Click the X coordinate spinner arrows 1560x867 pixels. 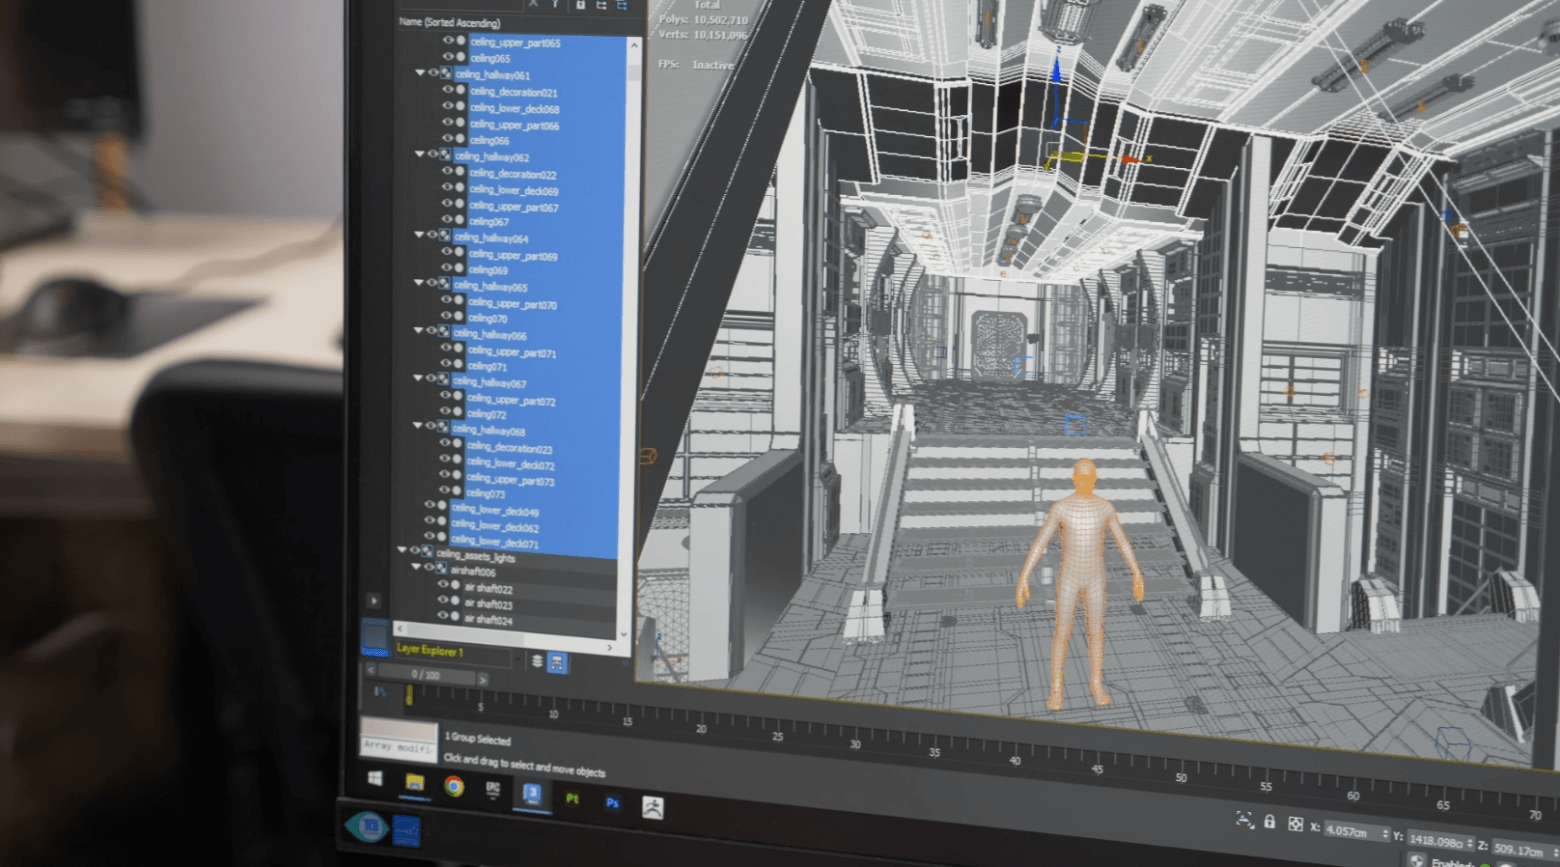click(x=1385, y=834)
